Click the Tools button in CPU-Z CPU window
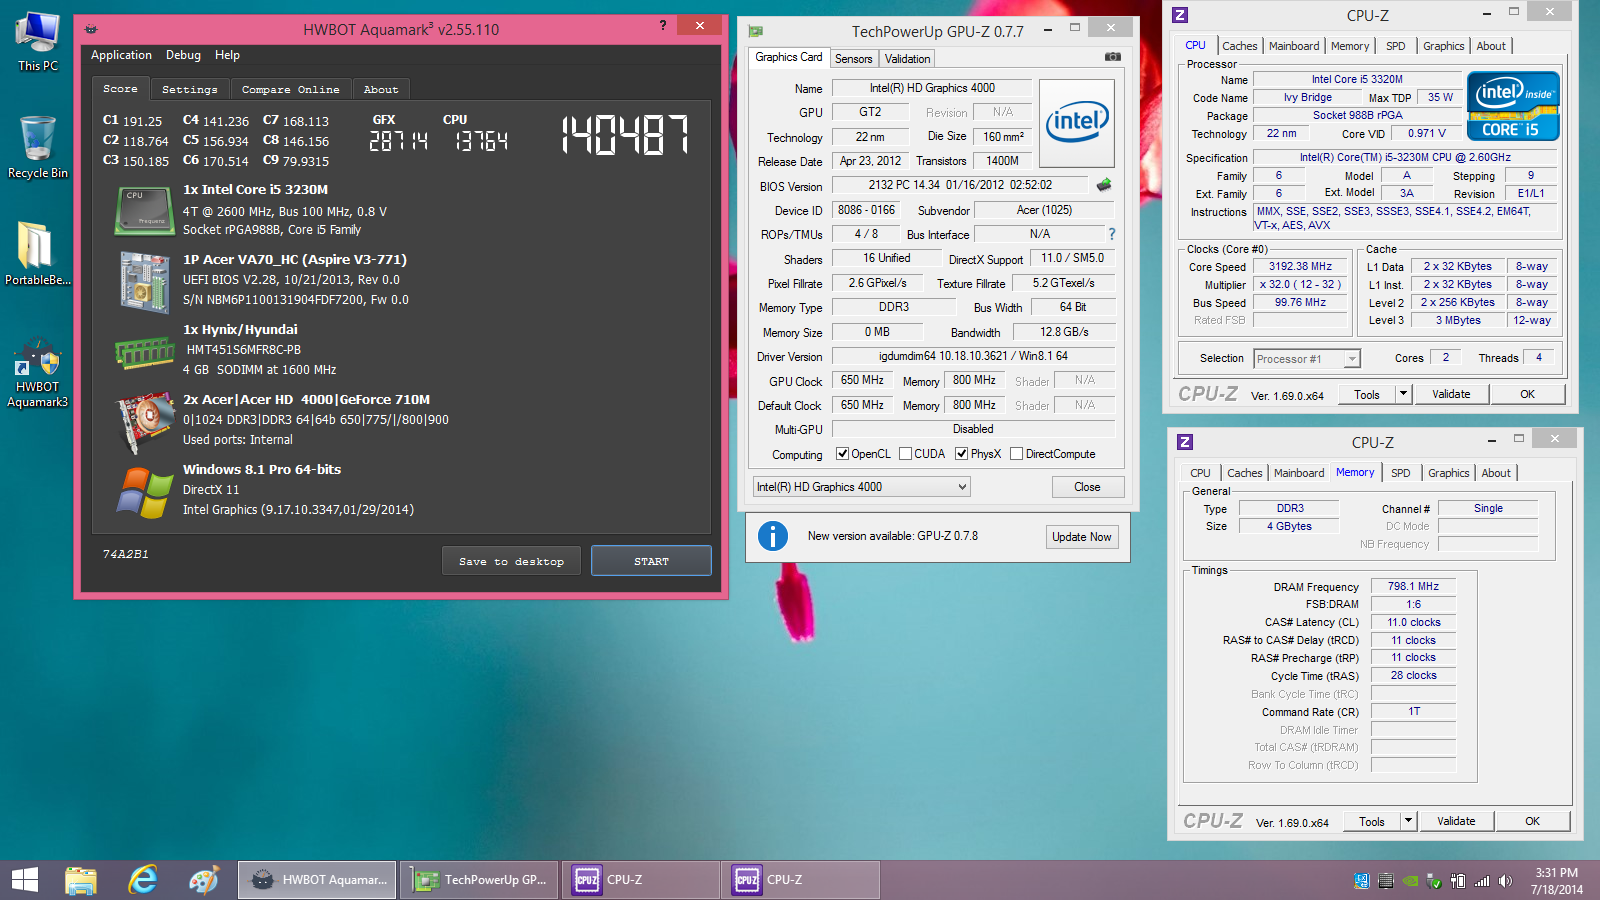 [1367, 394]
